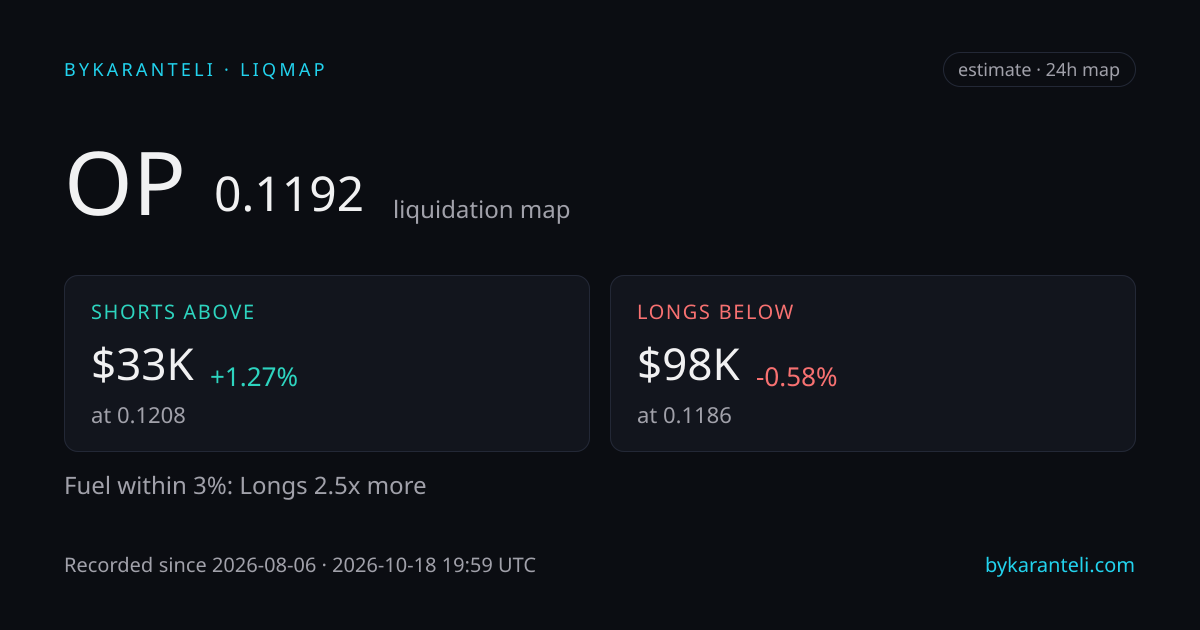Click the SHORTS ABOVE heading

173,312
